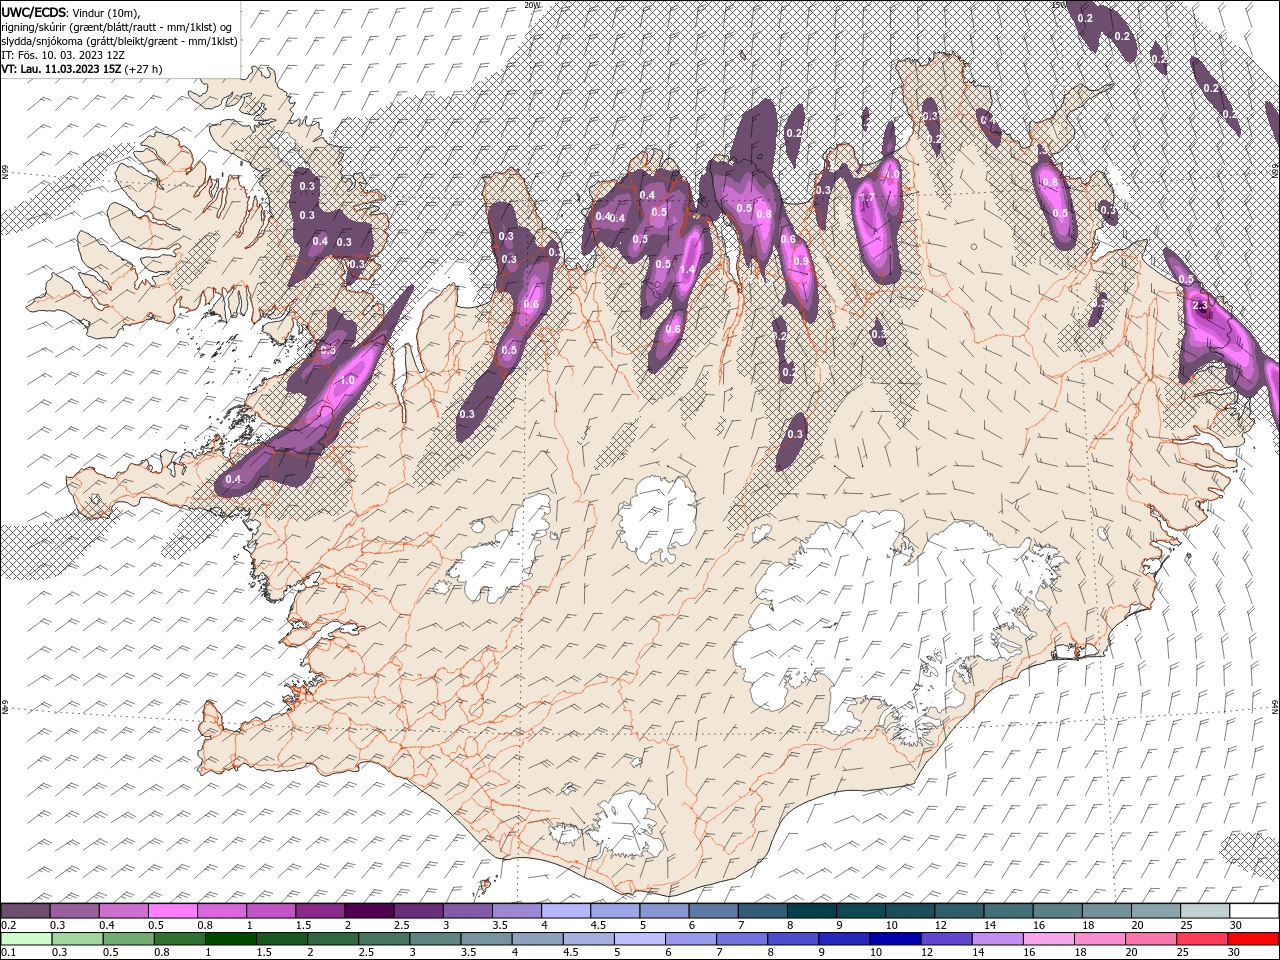Screen dimensions: 1280x960
Task: Pick the dark purple snow swatch between 2 and 2.5
Action: tap(370, 911)
